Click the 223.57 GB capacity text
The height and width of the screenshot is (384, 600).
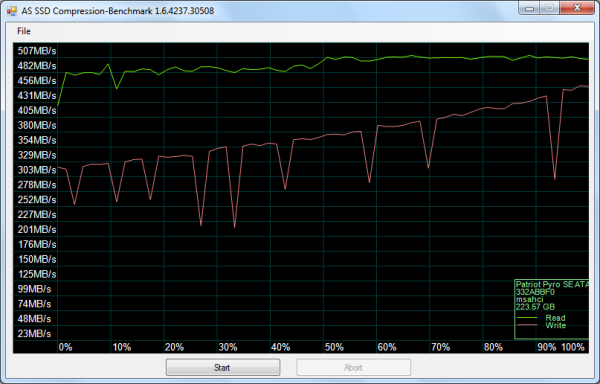(x=535, y=307)
